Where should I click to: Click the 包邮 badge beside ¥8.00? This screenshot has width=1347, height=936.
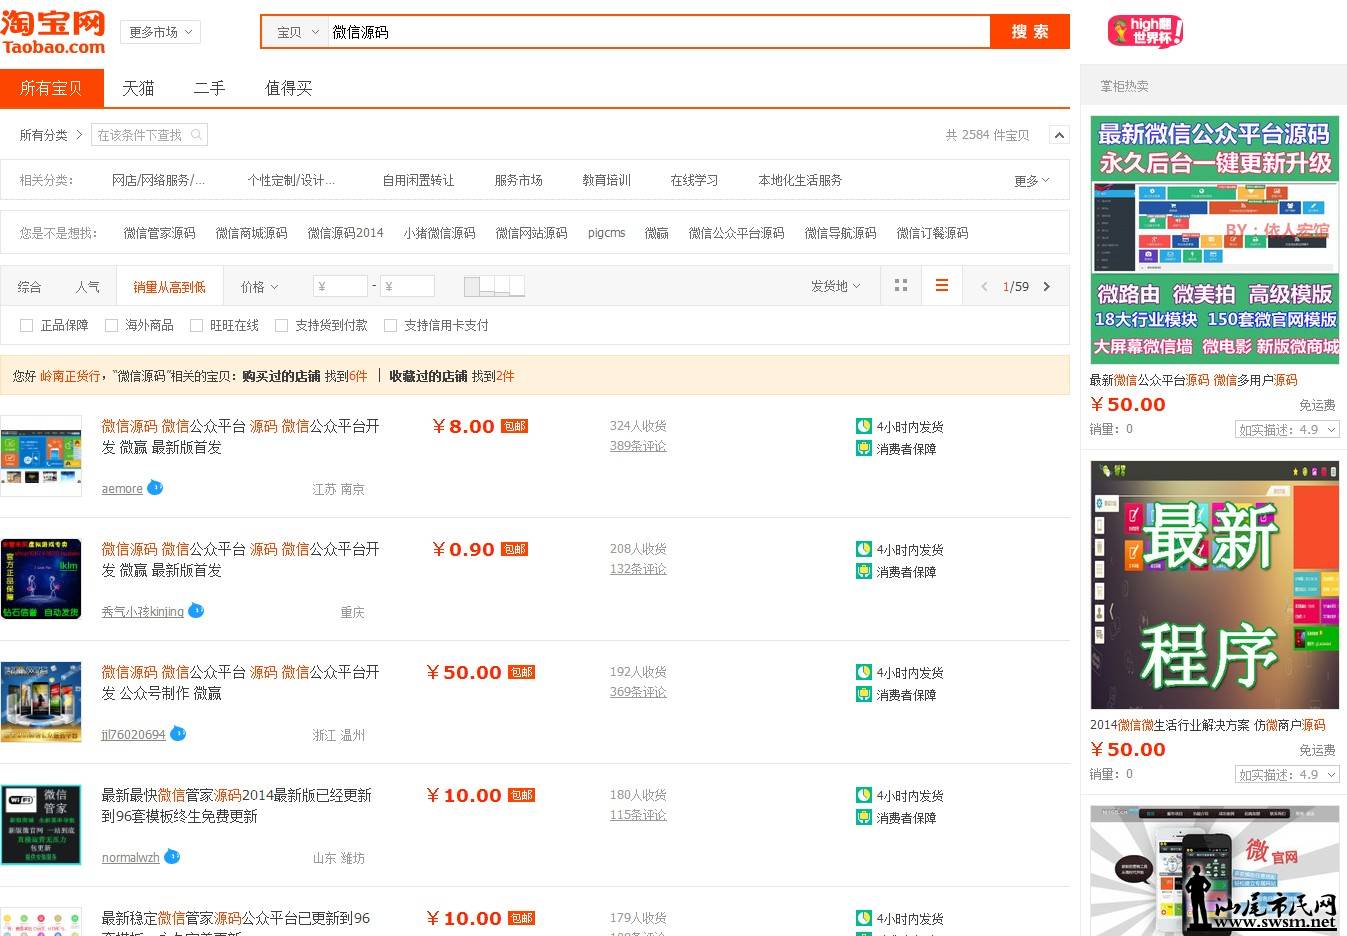(x=515, y=426)
